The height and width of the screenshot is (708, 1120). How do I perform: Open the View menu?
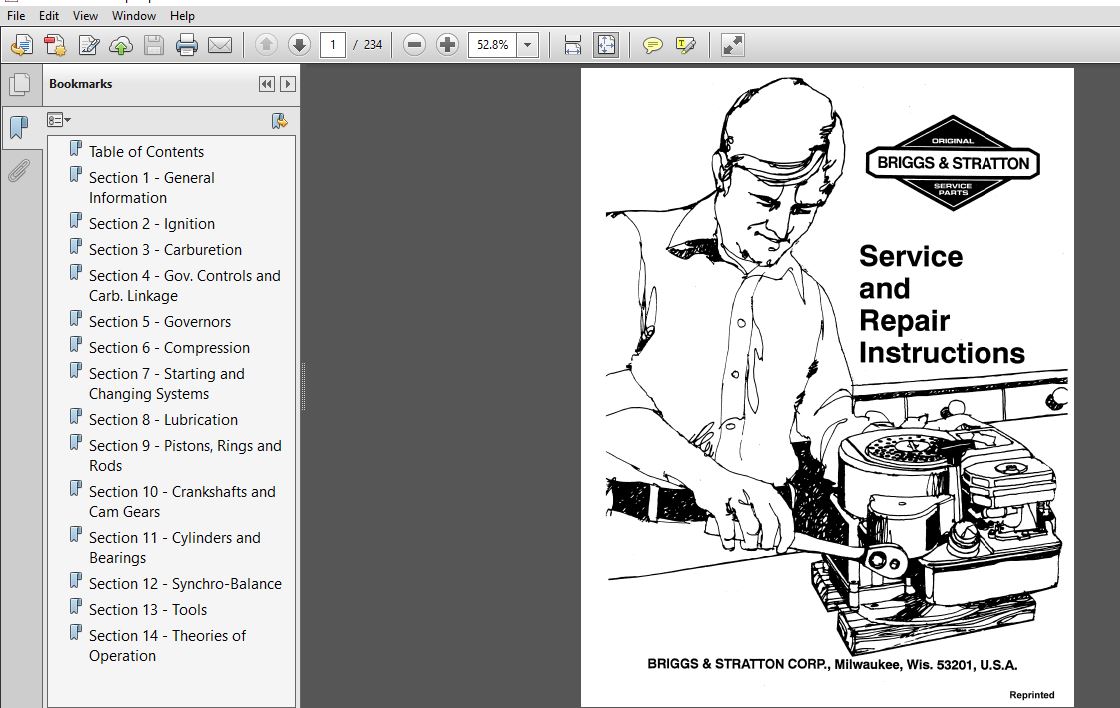(x=85, y=15)
